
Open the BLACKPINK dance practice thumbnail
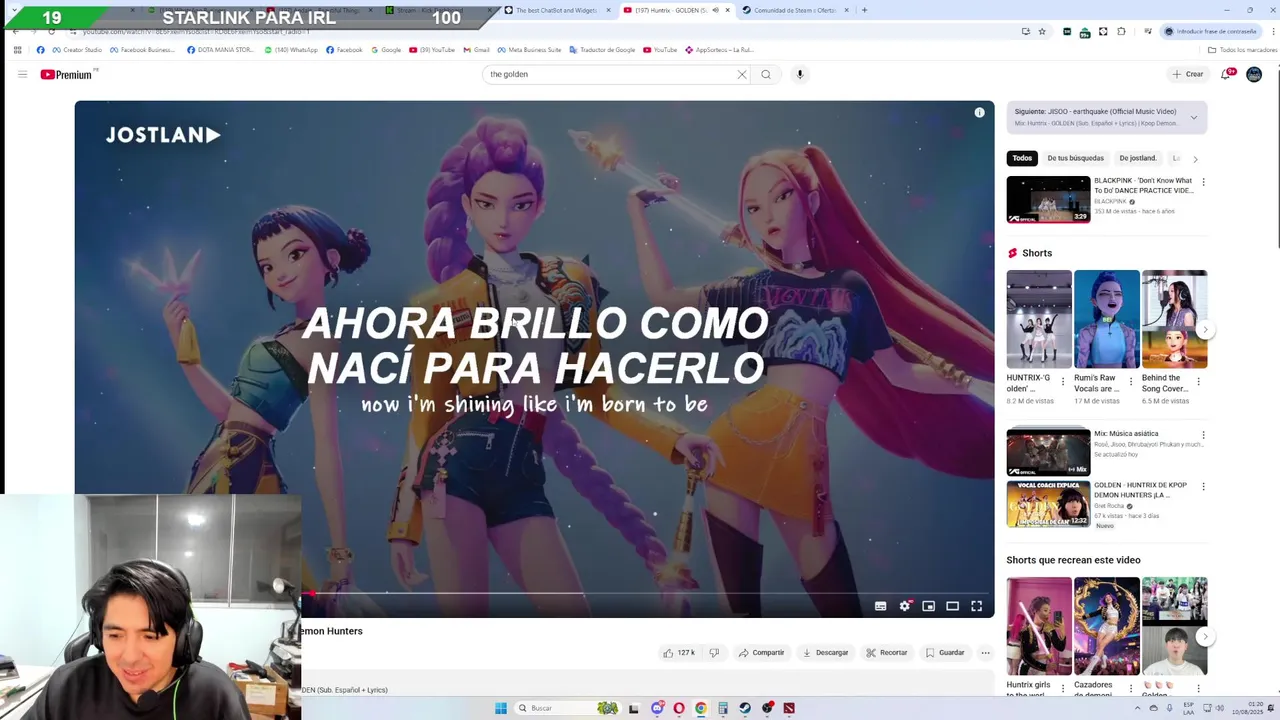(1048, 199)
